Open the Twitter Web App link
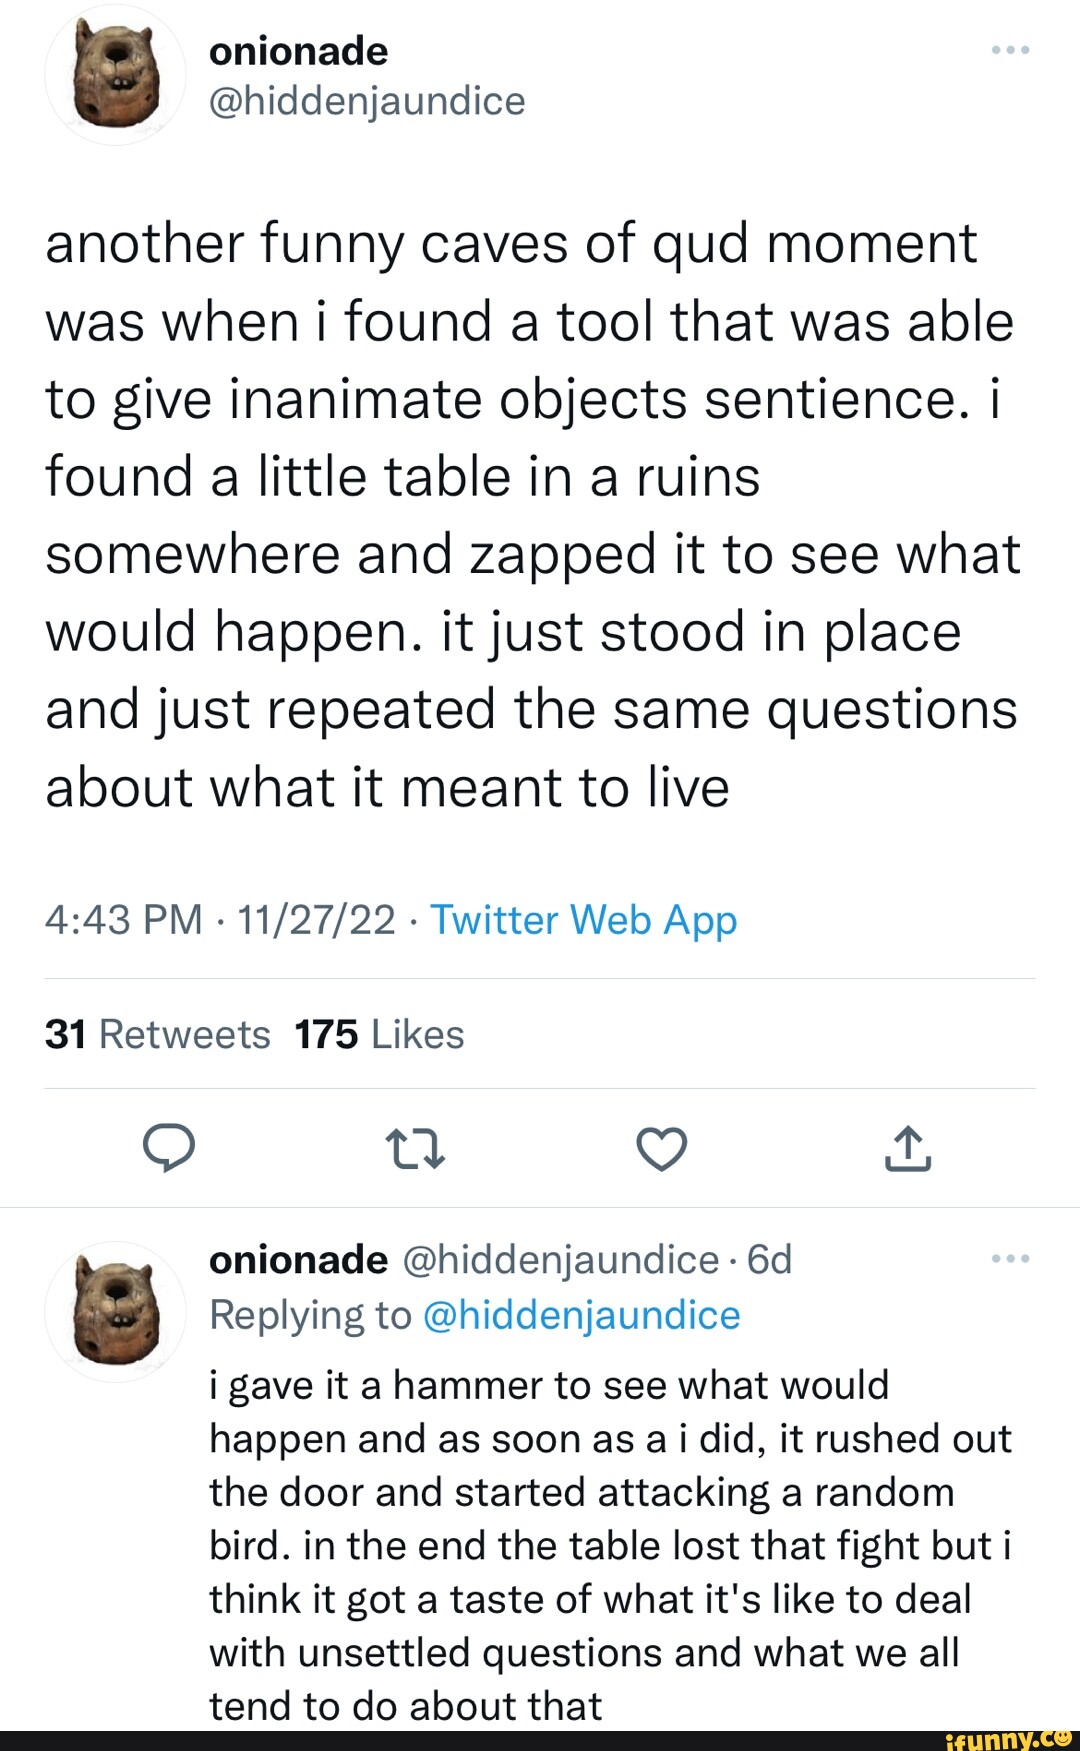Image resolution: width=1080 pixels, height=1751 pixels. (583, 920)
